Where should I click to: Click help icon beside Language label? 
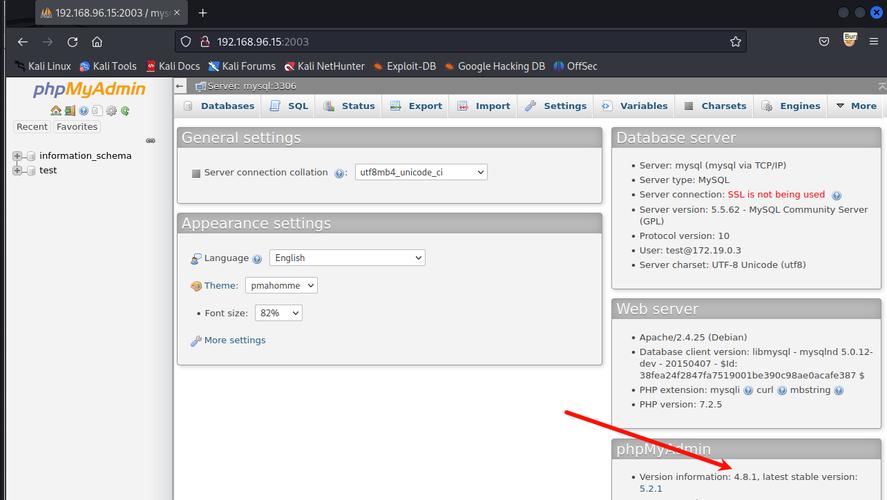[257, 259]
